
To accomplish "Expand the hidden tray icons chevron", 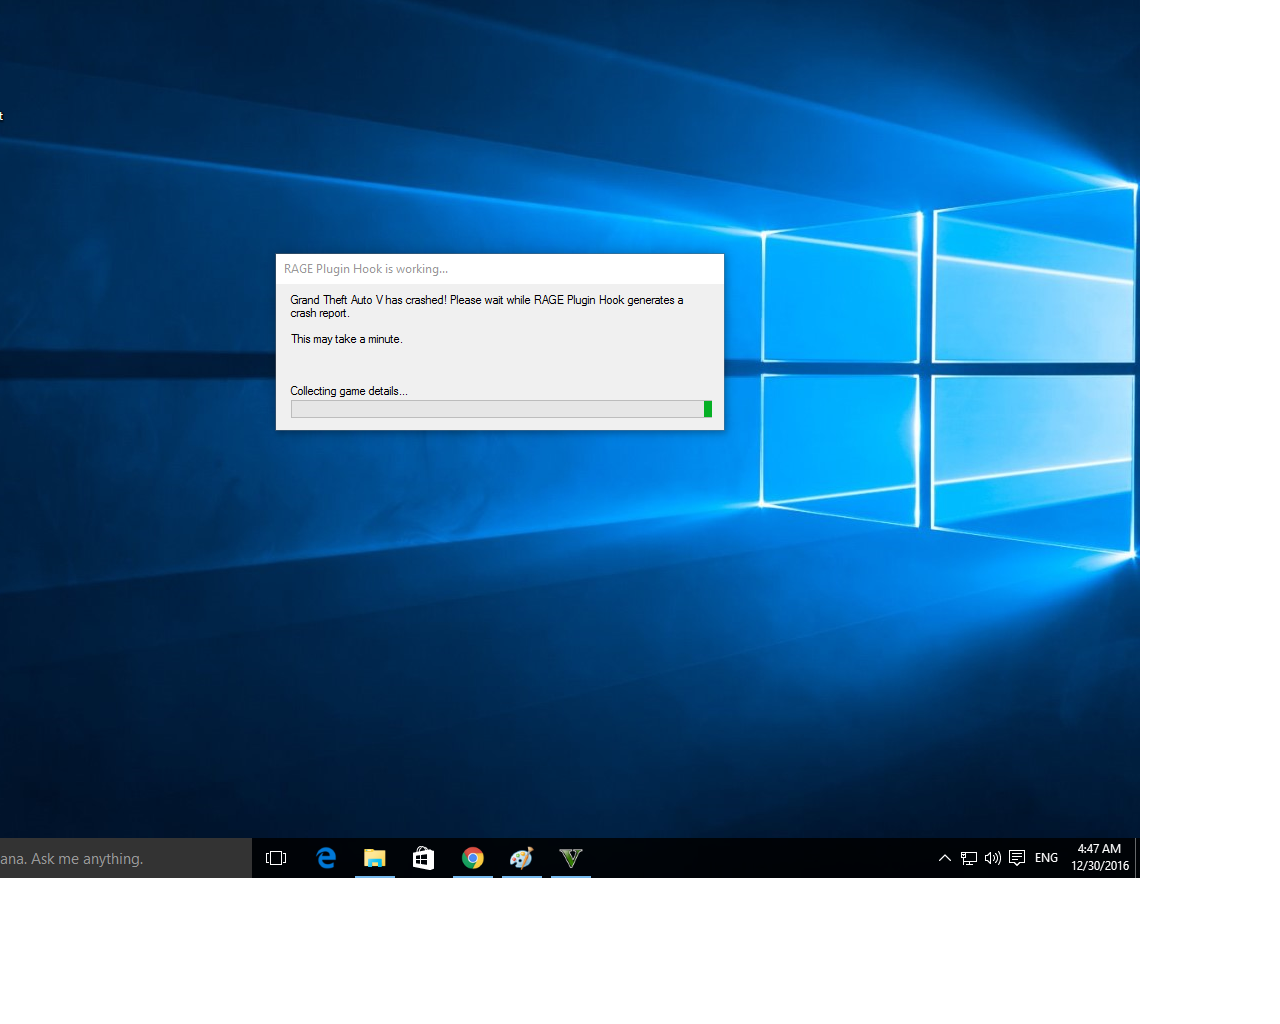I will 944,858.
